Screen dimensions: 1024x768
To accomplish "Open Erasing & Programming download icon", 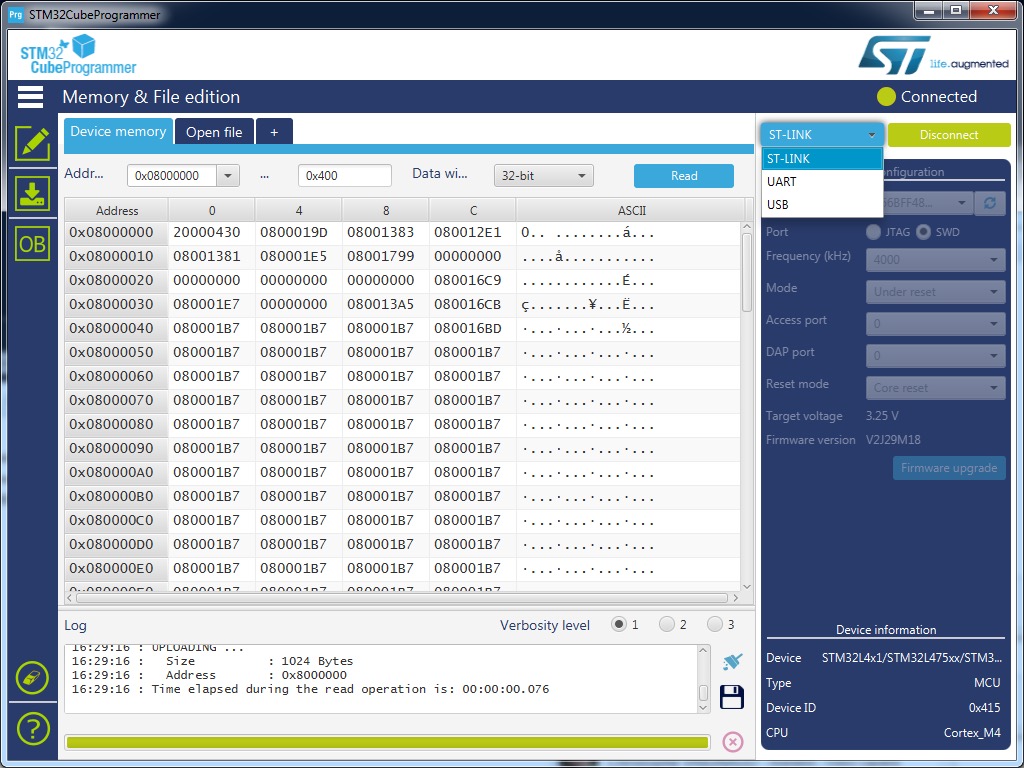I will coord(32,193).
